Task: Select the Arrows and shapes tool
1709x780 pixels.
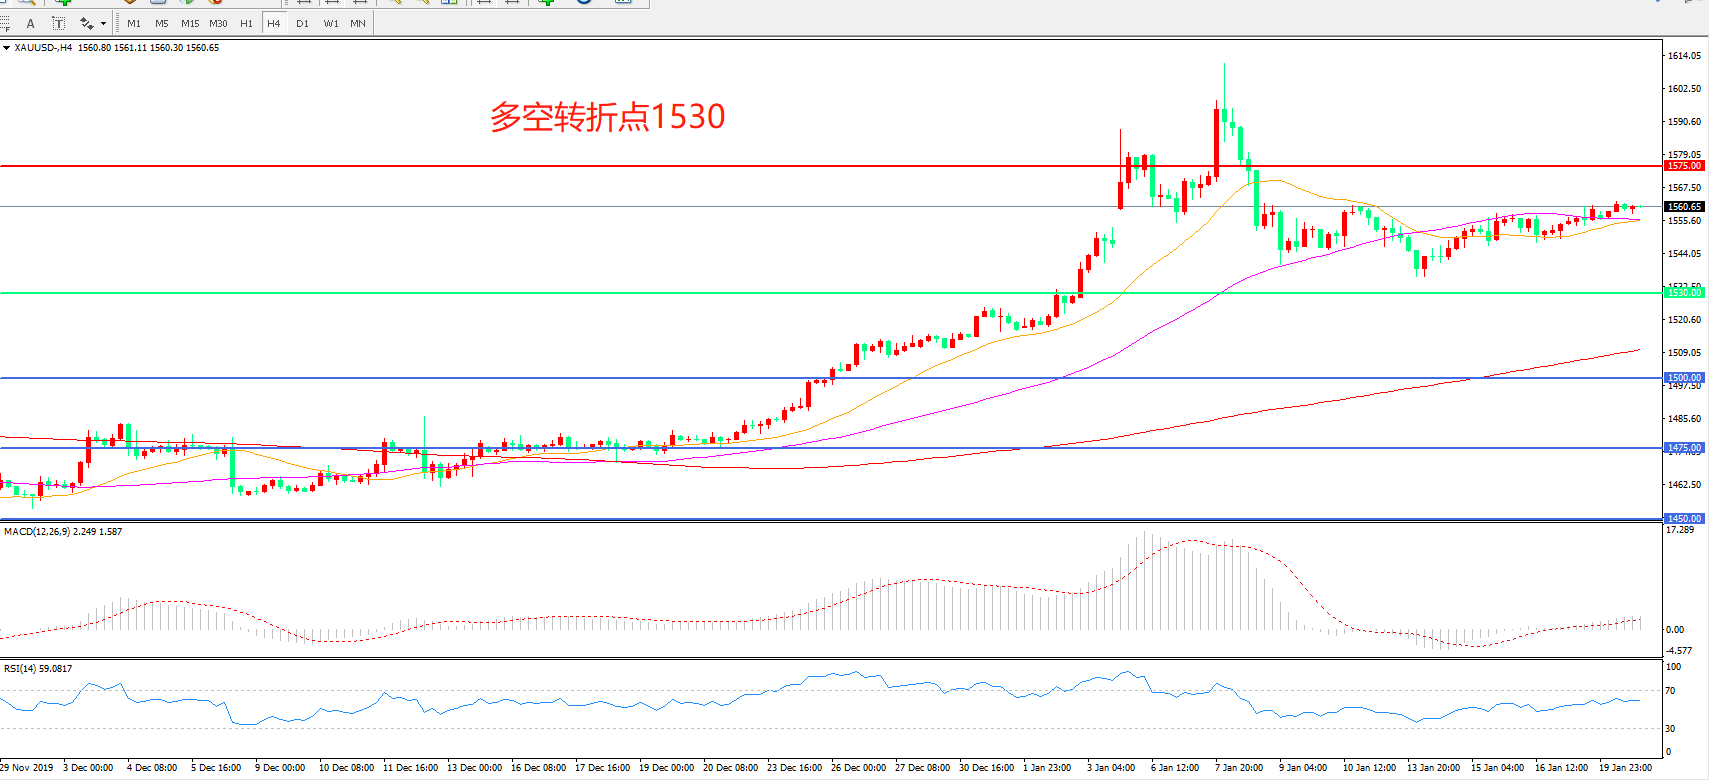Action: tap(86, 23)
